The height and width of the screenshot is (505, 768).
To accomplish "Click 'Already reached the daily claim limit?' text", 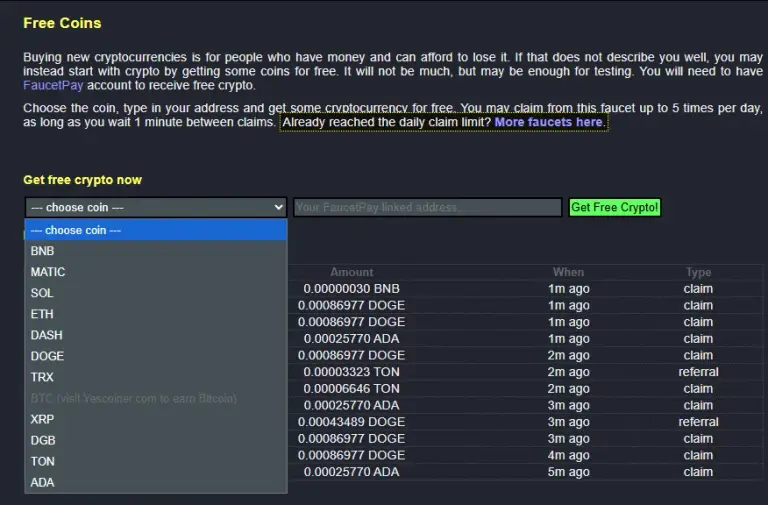I will (386, 122).
